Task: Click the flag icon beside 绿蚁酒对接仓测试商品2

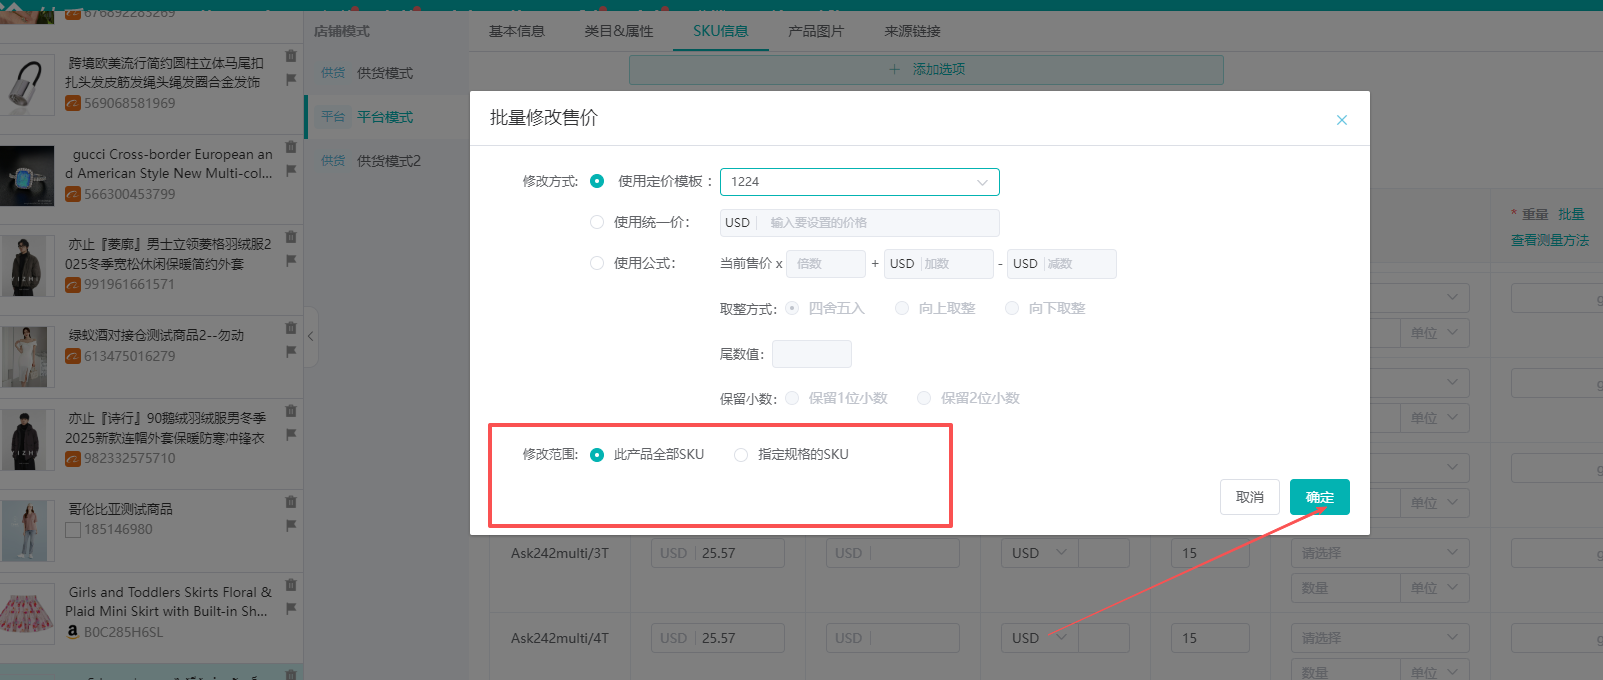Action: click(291, 351)
